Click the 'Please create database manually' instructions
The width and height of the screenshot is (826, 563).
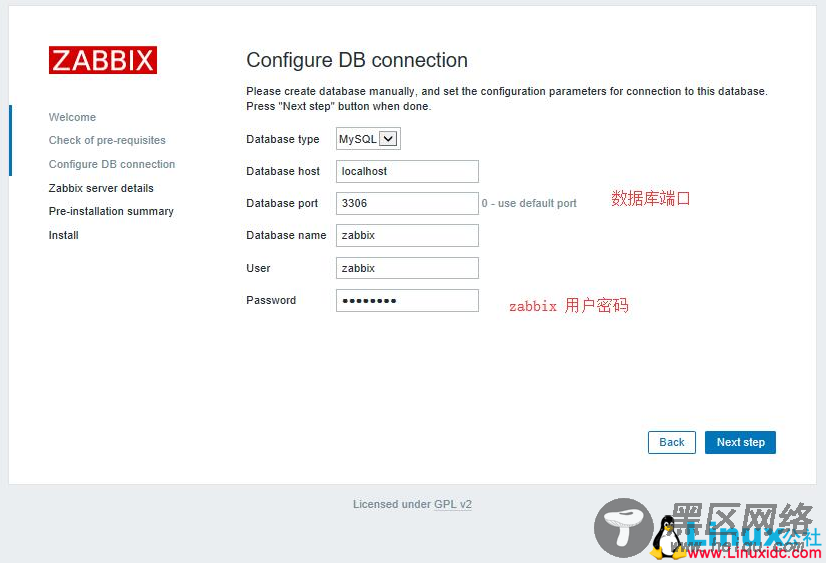[x=507, y=99]
